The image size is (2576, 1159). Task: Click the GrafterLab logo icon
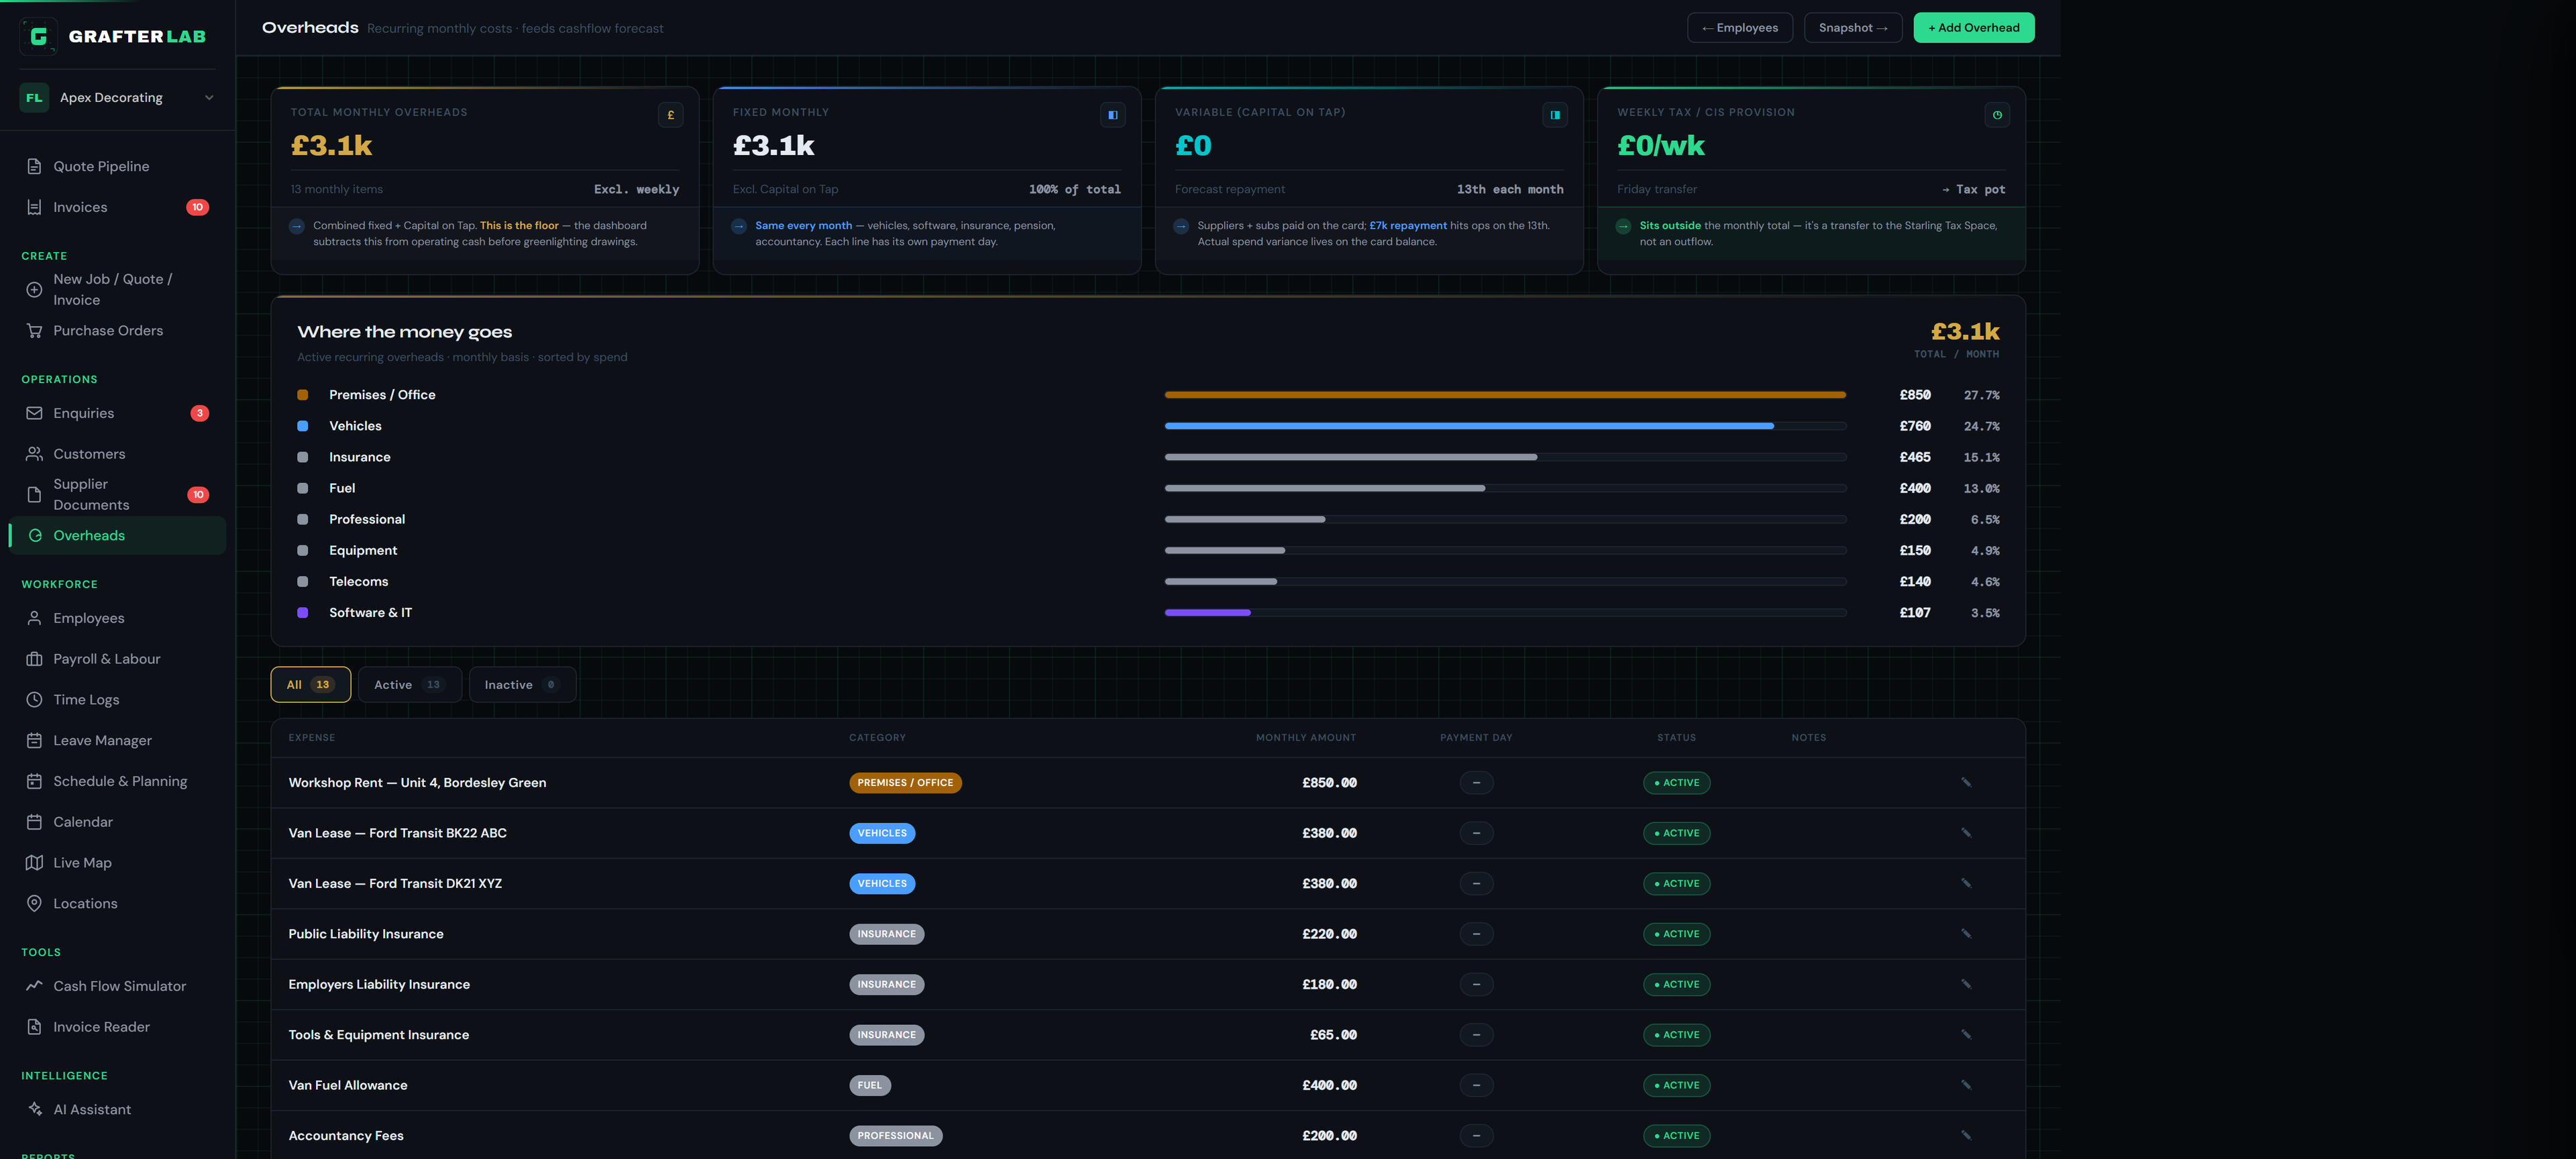(x=38, y=36)
